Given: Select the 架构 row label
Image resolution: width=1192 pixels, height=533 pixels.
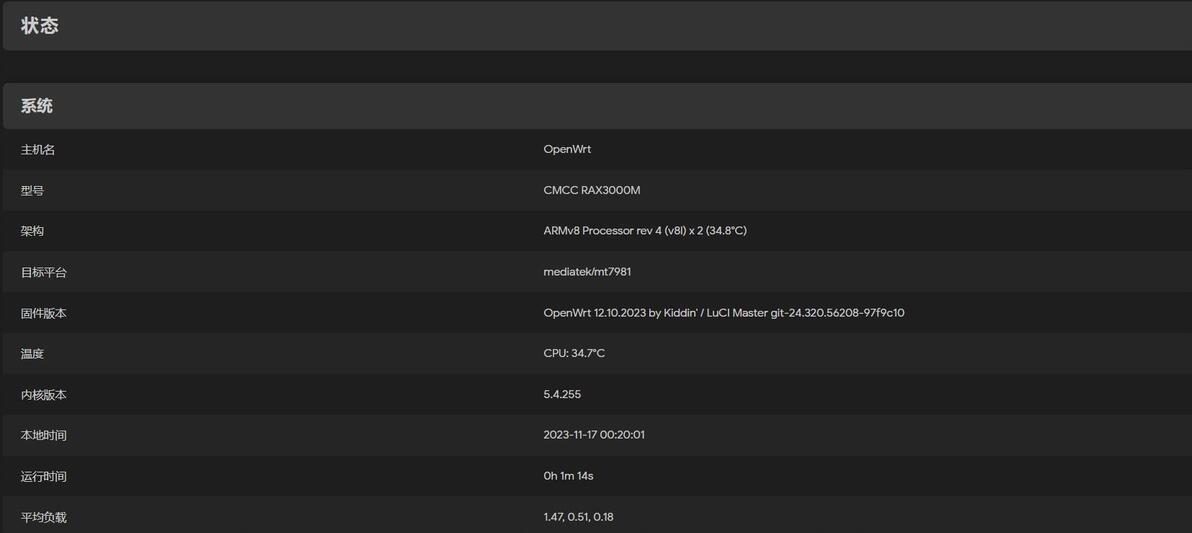Looking at the screenshot, I should (x=32, y=231).
